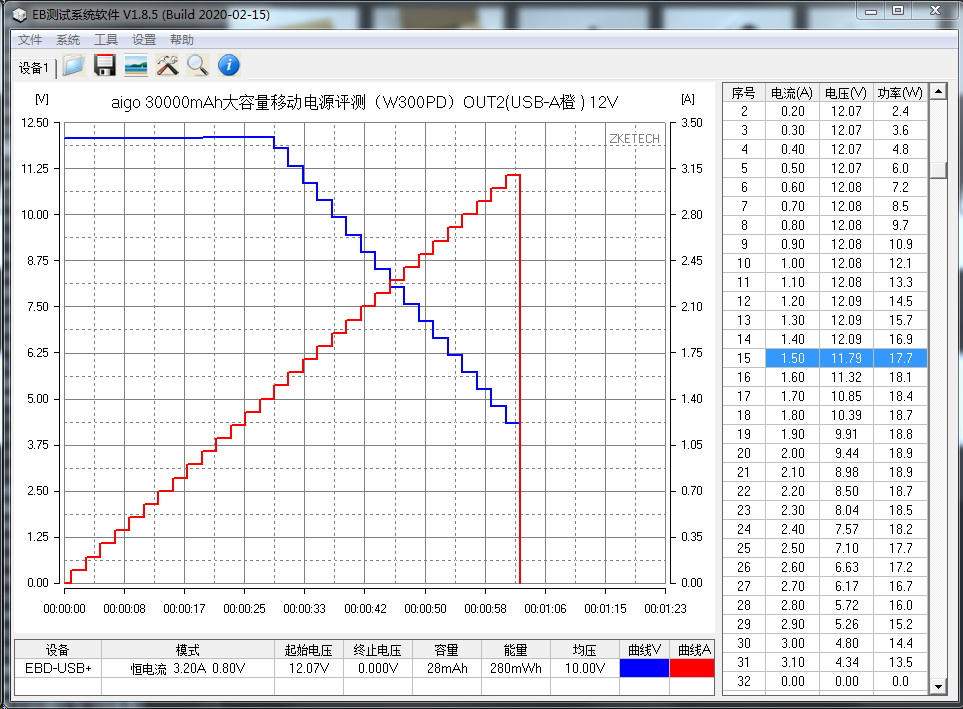Viewport: 963px width, 709px height.
Task: Open file with the folder toolbar icon
Action: 74,65
